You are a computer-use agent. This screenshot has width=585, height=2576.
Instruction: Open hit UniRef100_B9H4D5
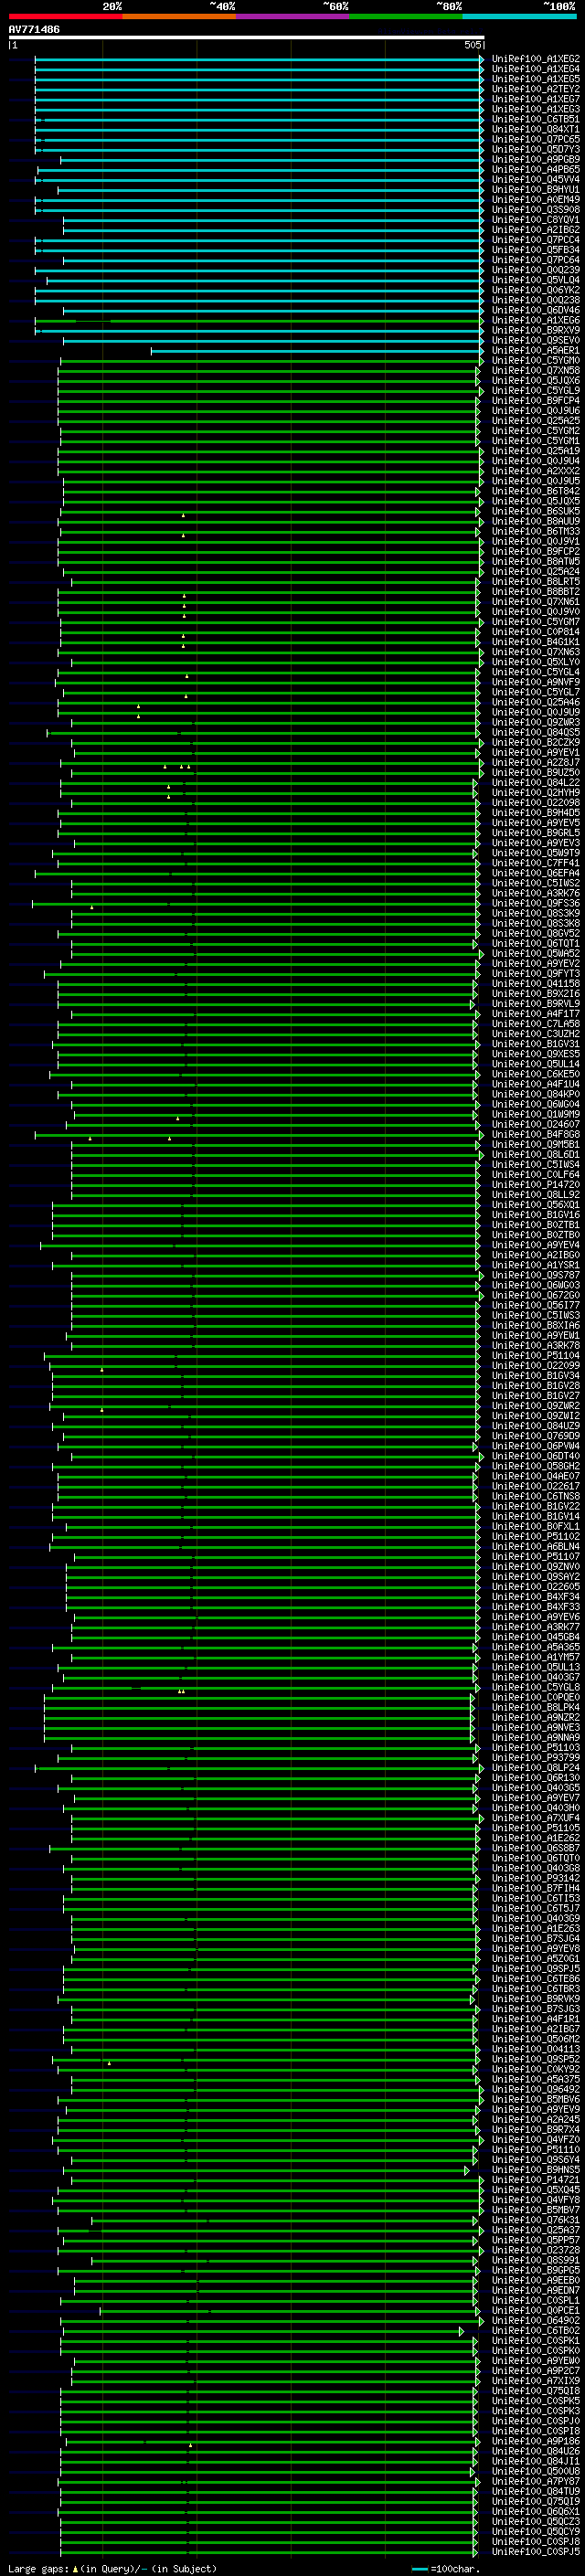coord(536,813)
